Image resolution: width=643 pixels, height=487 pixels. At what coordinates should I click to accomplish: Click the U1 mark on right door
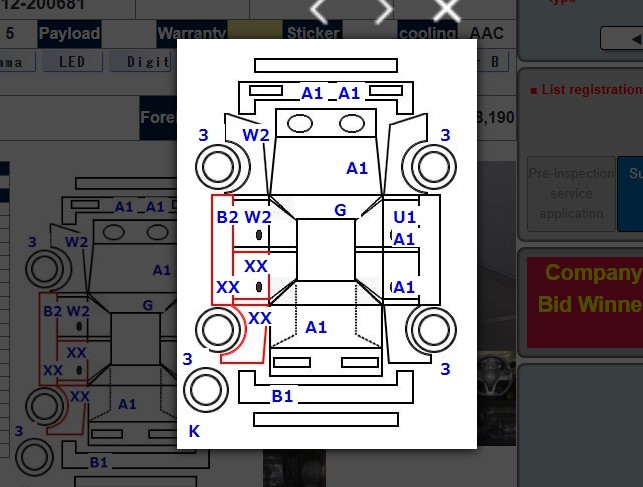tap(404, 217)
